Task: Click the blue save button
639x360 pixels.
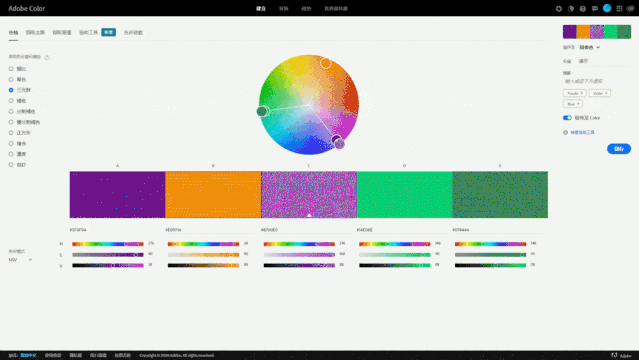Action: tap(619, 149)
